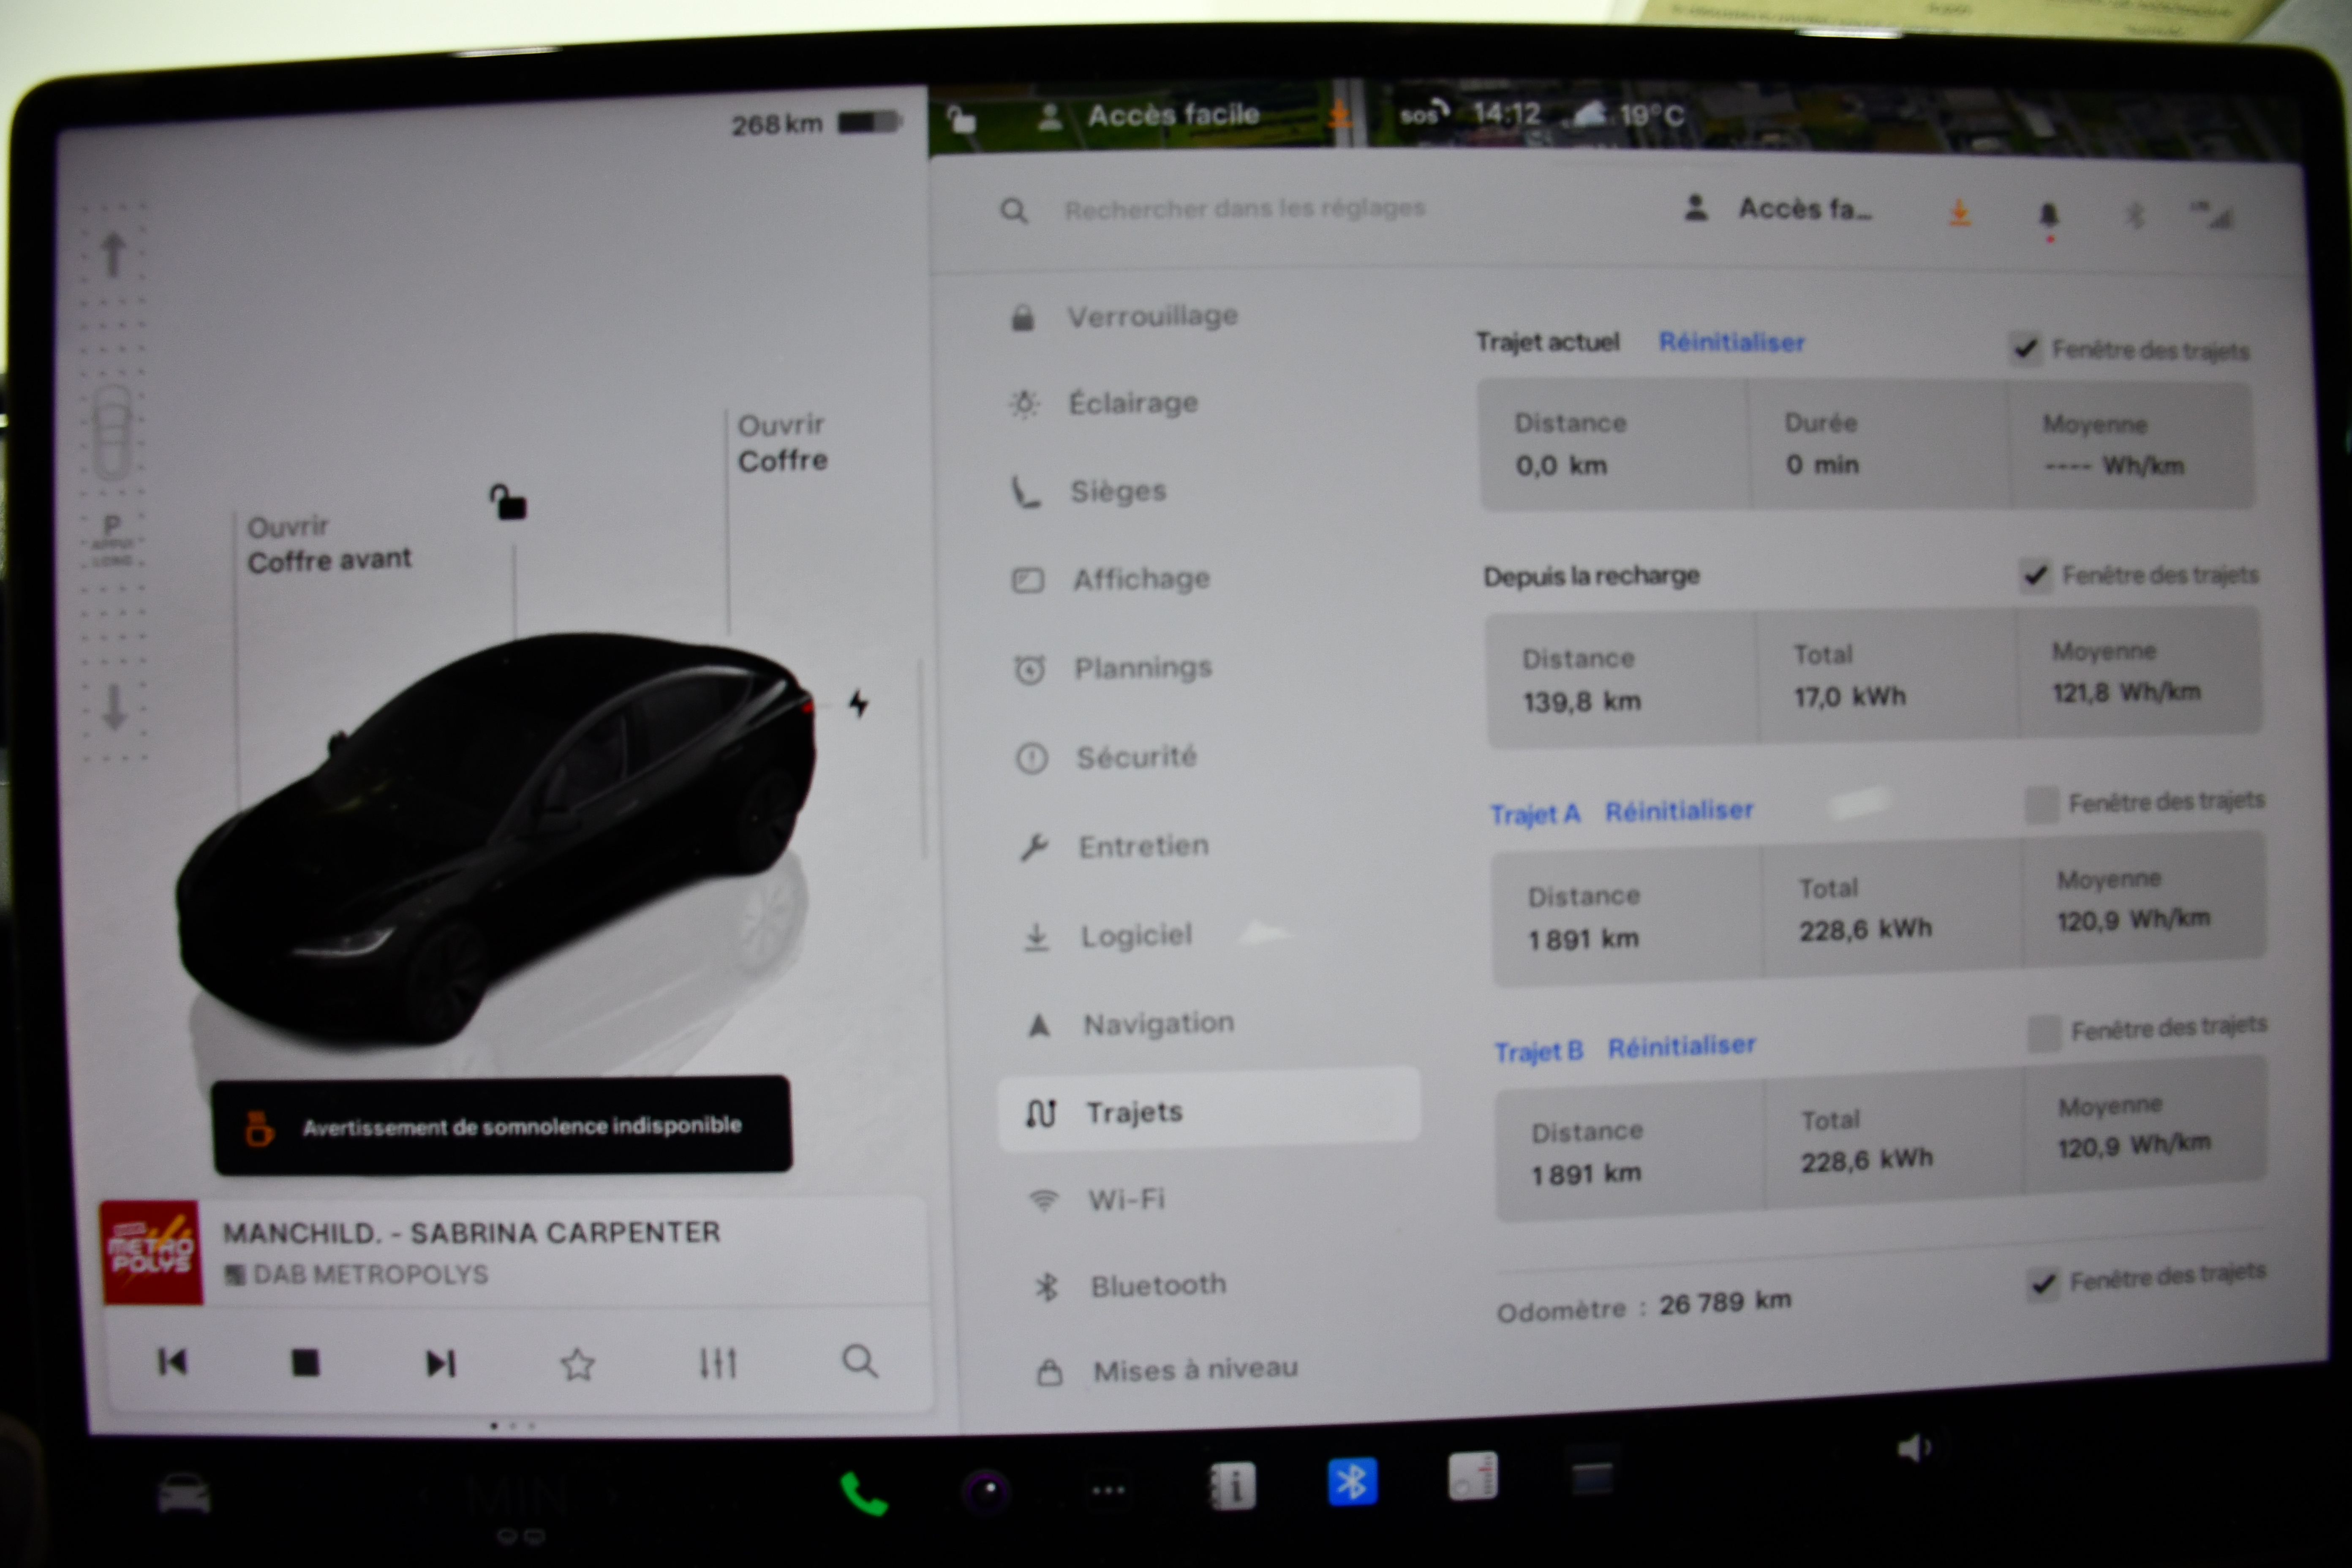Reset Trajet B with Réinitialiser
2352x1568 pixels.
pyautogui.click(x=1681, y=1046)
